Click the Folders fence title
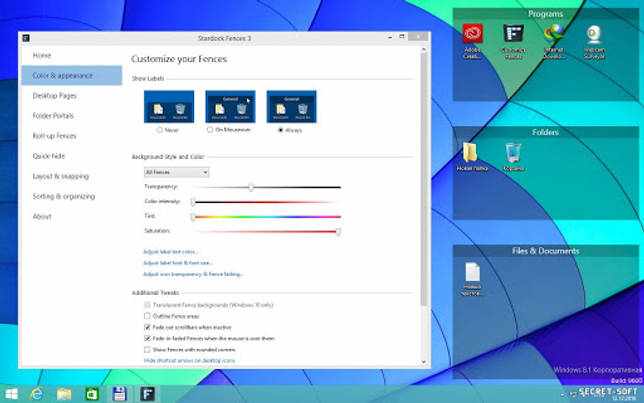644x403 pixels. tap(545, 132)
